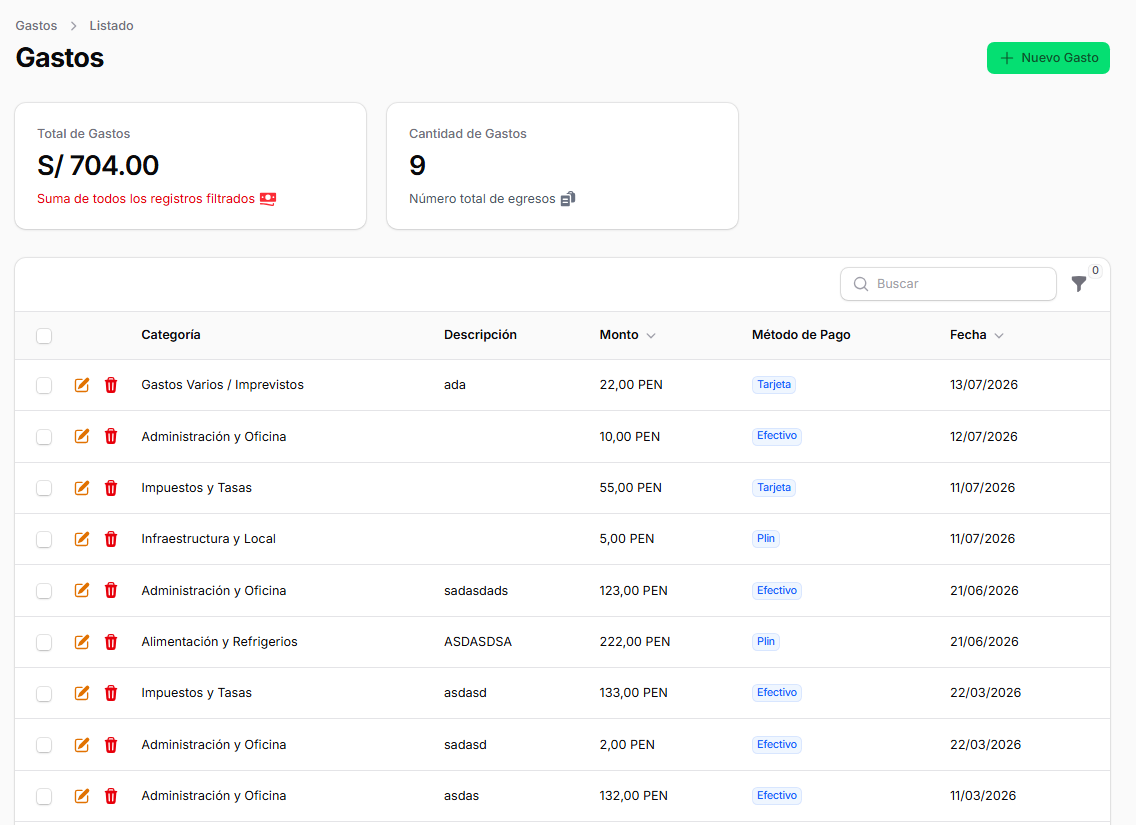Screen dimensions: 1136x825
Task: Delete the 10,00 PEN expense row
Action: click(111, 436)
